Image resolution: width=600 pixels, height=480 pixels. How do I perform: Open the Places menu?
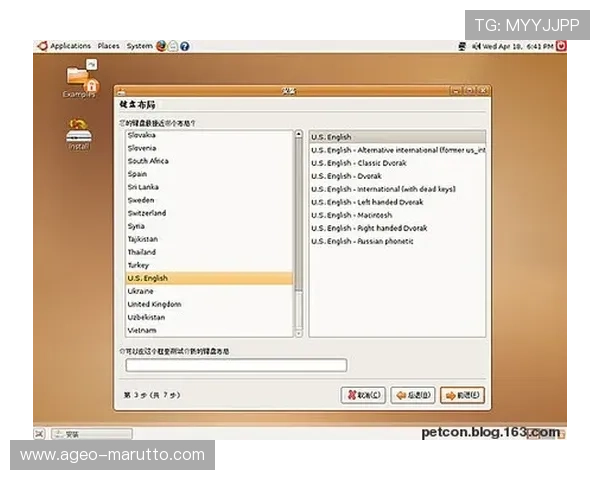point(108,46)
